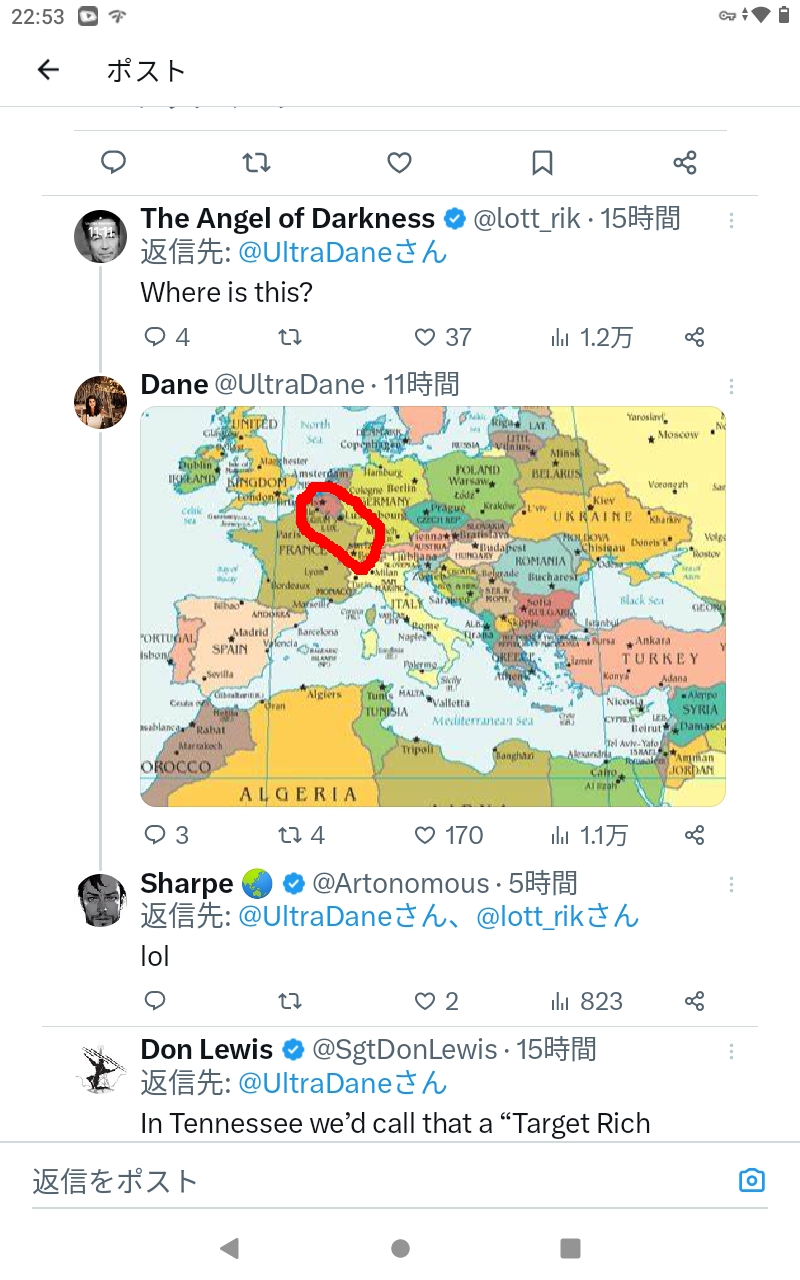Open more options for Sharpe's reply
Viewport: 800px width, 1280px height.
(732, 884)
